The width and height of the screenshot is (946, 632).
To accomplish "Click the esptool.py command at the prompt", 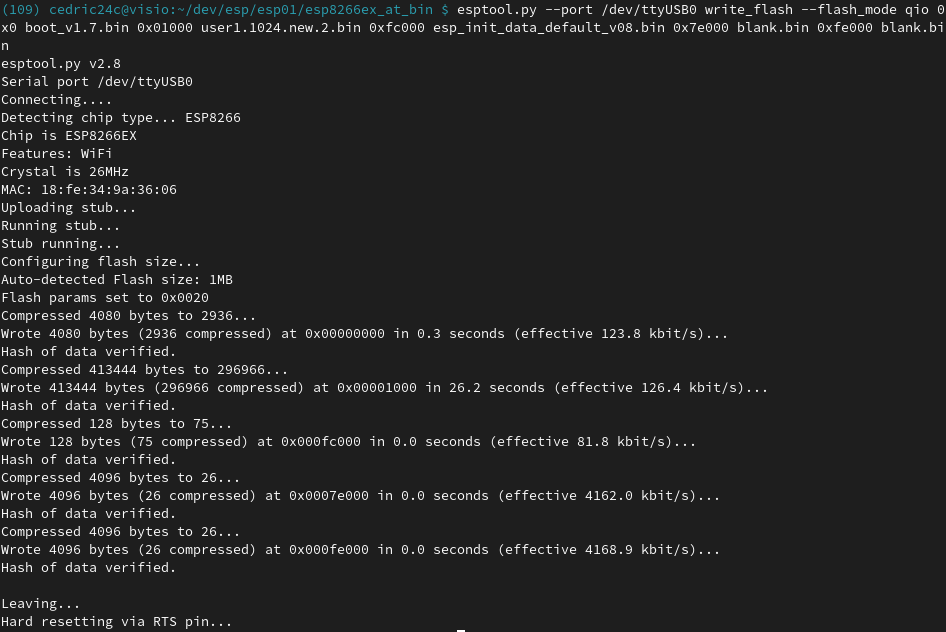I will [497, 10].
